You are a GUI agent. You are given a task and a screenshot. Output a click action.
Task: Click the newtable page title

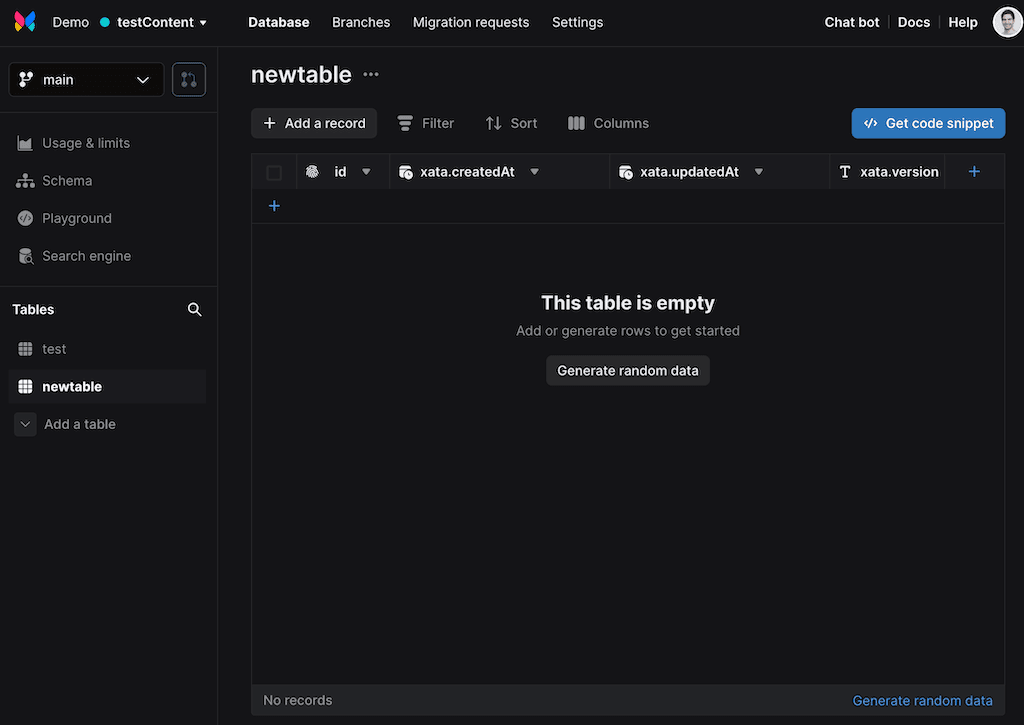click(x=301, y=74)
